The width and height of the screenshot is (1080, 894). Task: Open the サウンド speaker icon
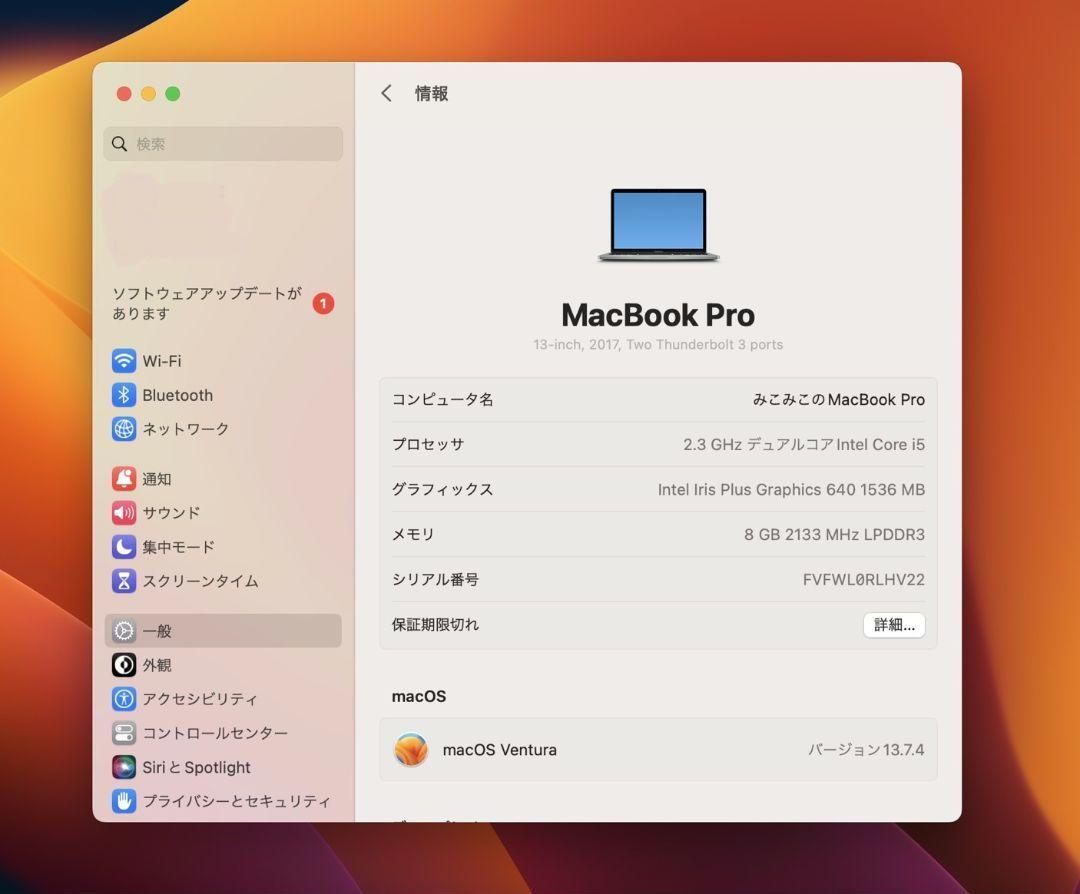124,513
